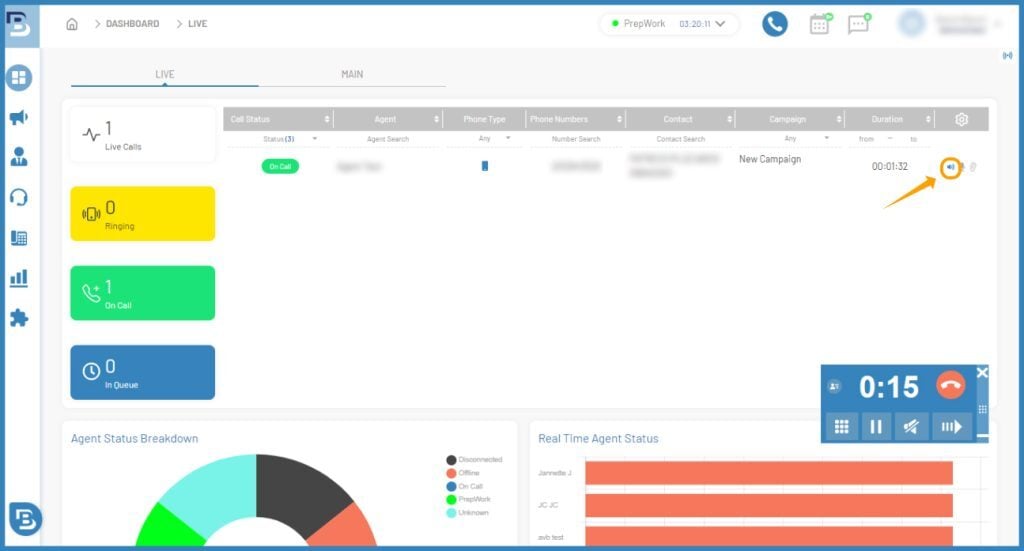Open table settings gear icon
The image size is (1024, 551).
click(x=961, y=119)
